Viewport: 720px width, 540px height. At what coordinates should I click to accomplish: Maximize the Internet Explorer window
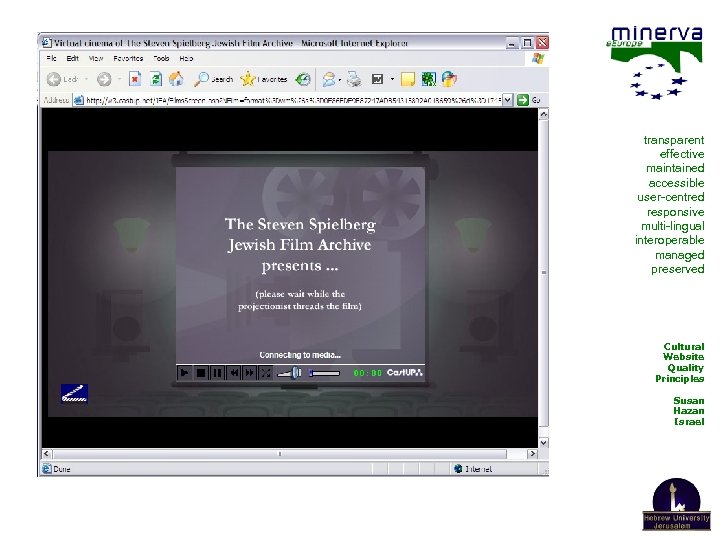pos(528,43)
